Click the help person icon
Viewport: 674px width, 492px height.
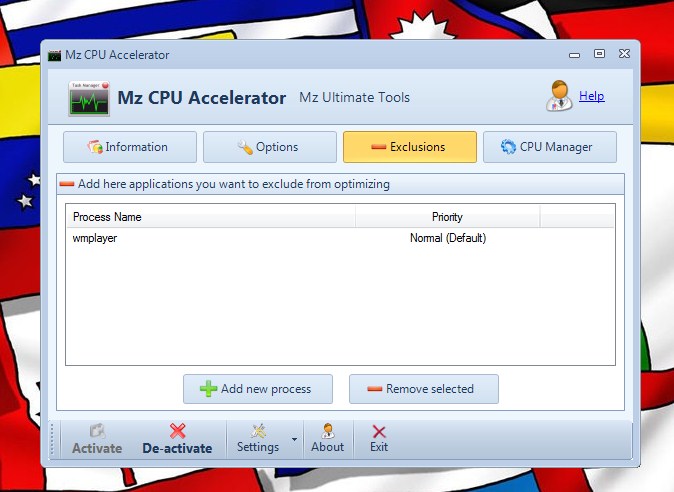point(559,96)
